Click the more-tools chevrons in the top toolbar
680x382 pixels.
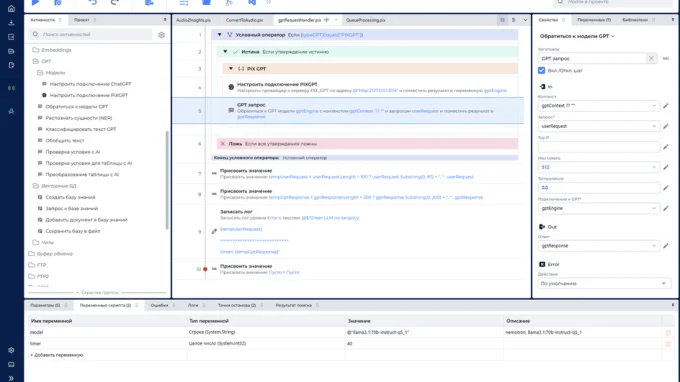click(269, 3)
